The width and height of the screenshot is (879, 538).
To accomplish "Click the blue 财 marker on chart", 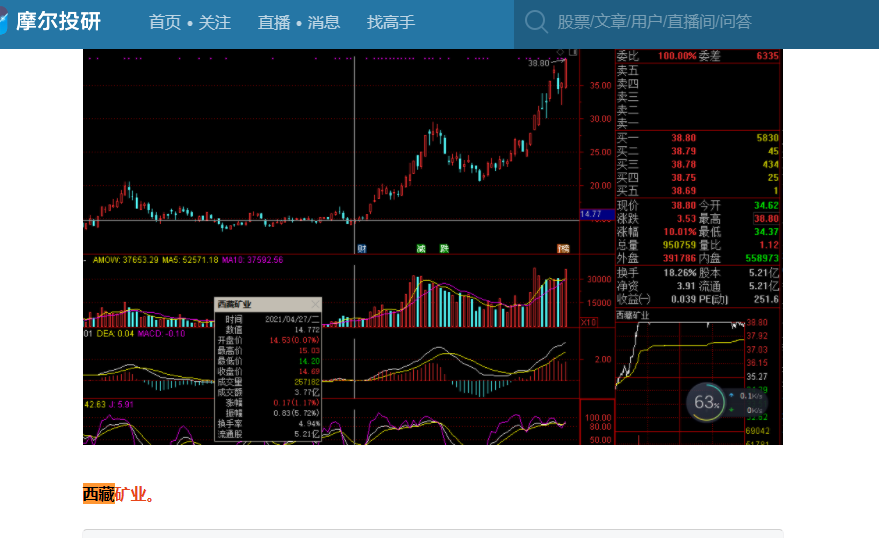I will 362,249.
